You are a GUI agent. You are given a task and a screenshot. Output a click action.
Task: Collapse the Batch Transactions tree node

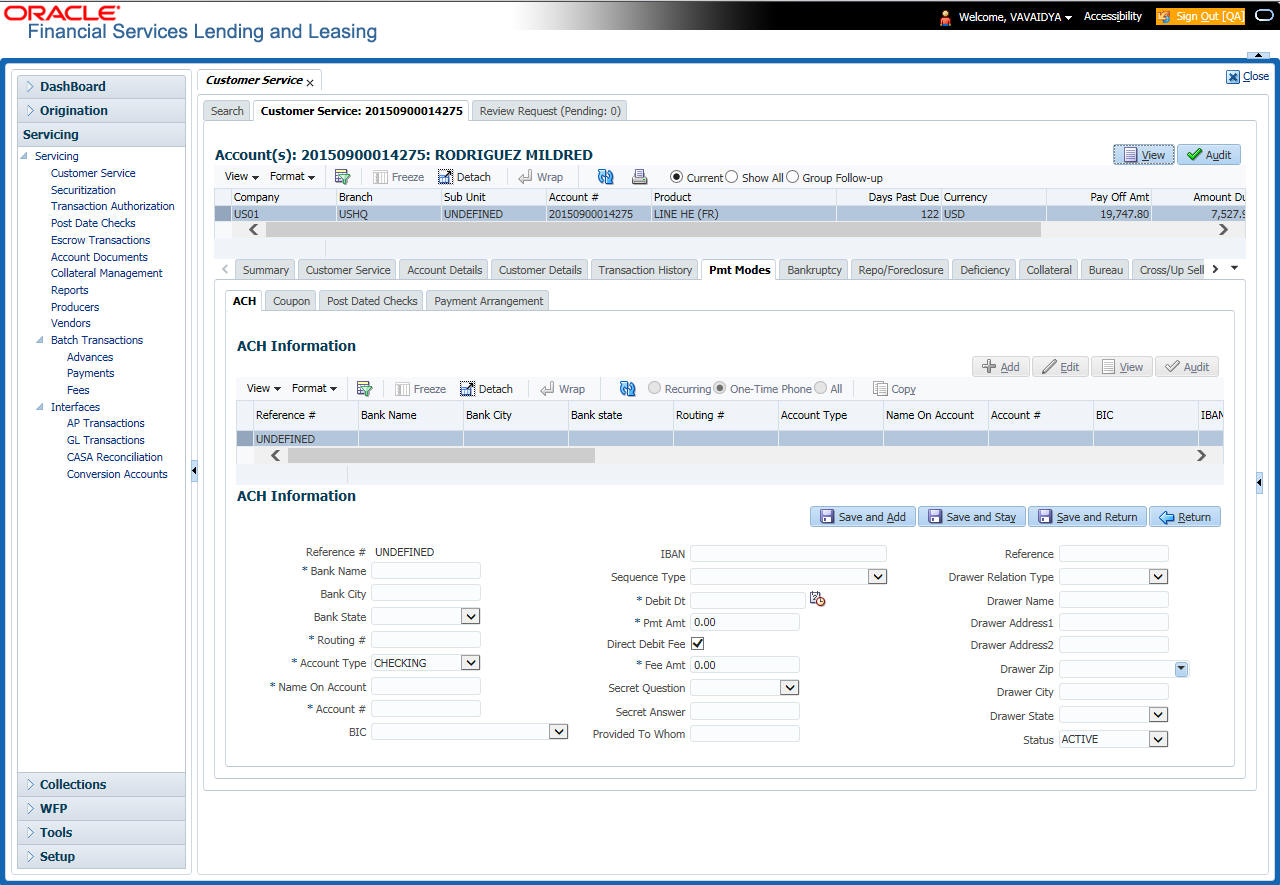click(x=41, y=340)
